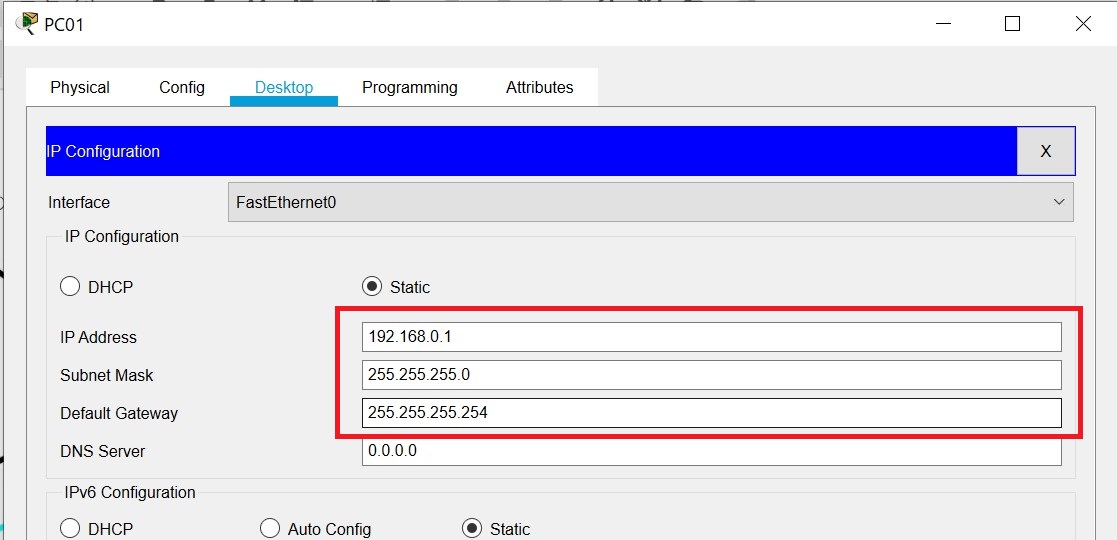Maximize the PC01 window
1117x540 pixels.
(1012, 24)
